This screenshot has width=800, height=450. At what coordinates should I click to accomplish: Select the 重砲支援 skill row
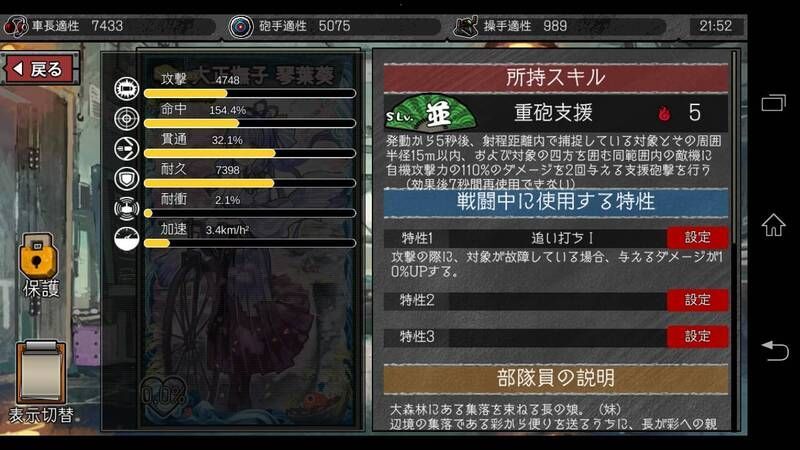pyautogui.click(x=556, y=113)
